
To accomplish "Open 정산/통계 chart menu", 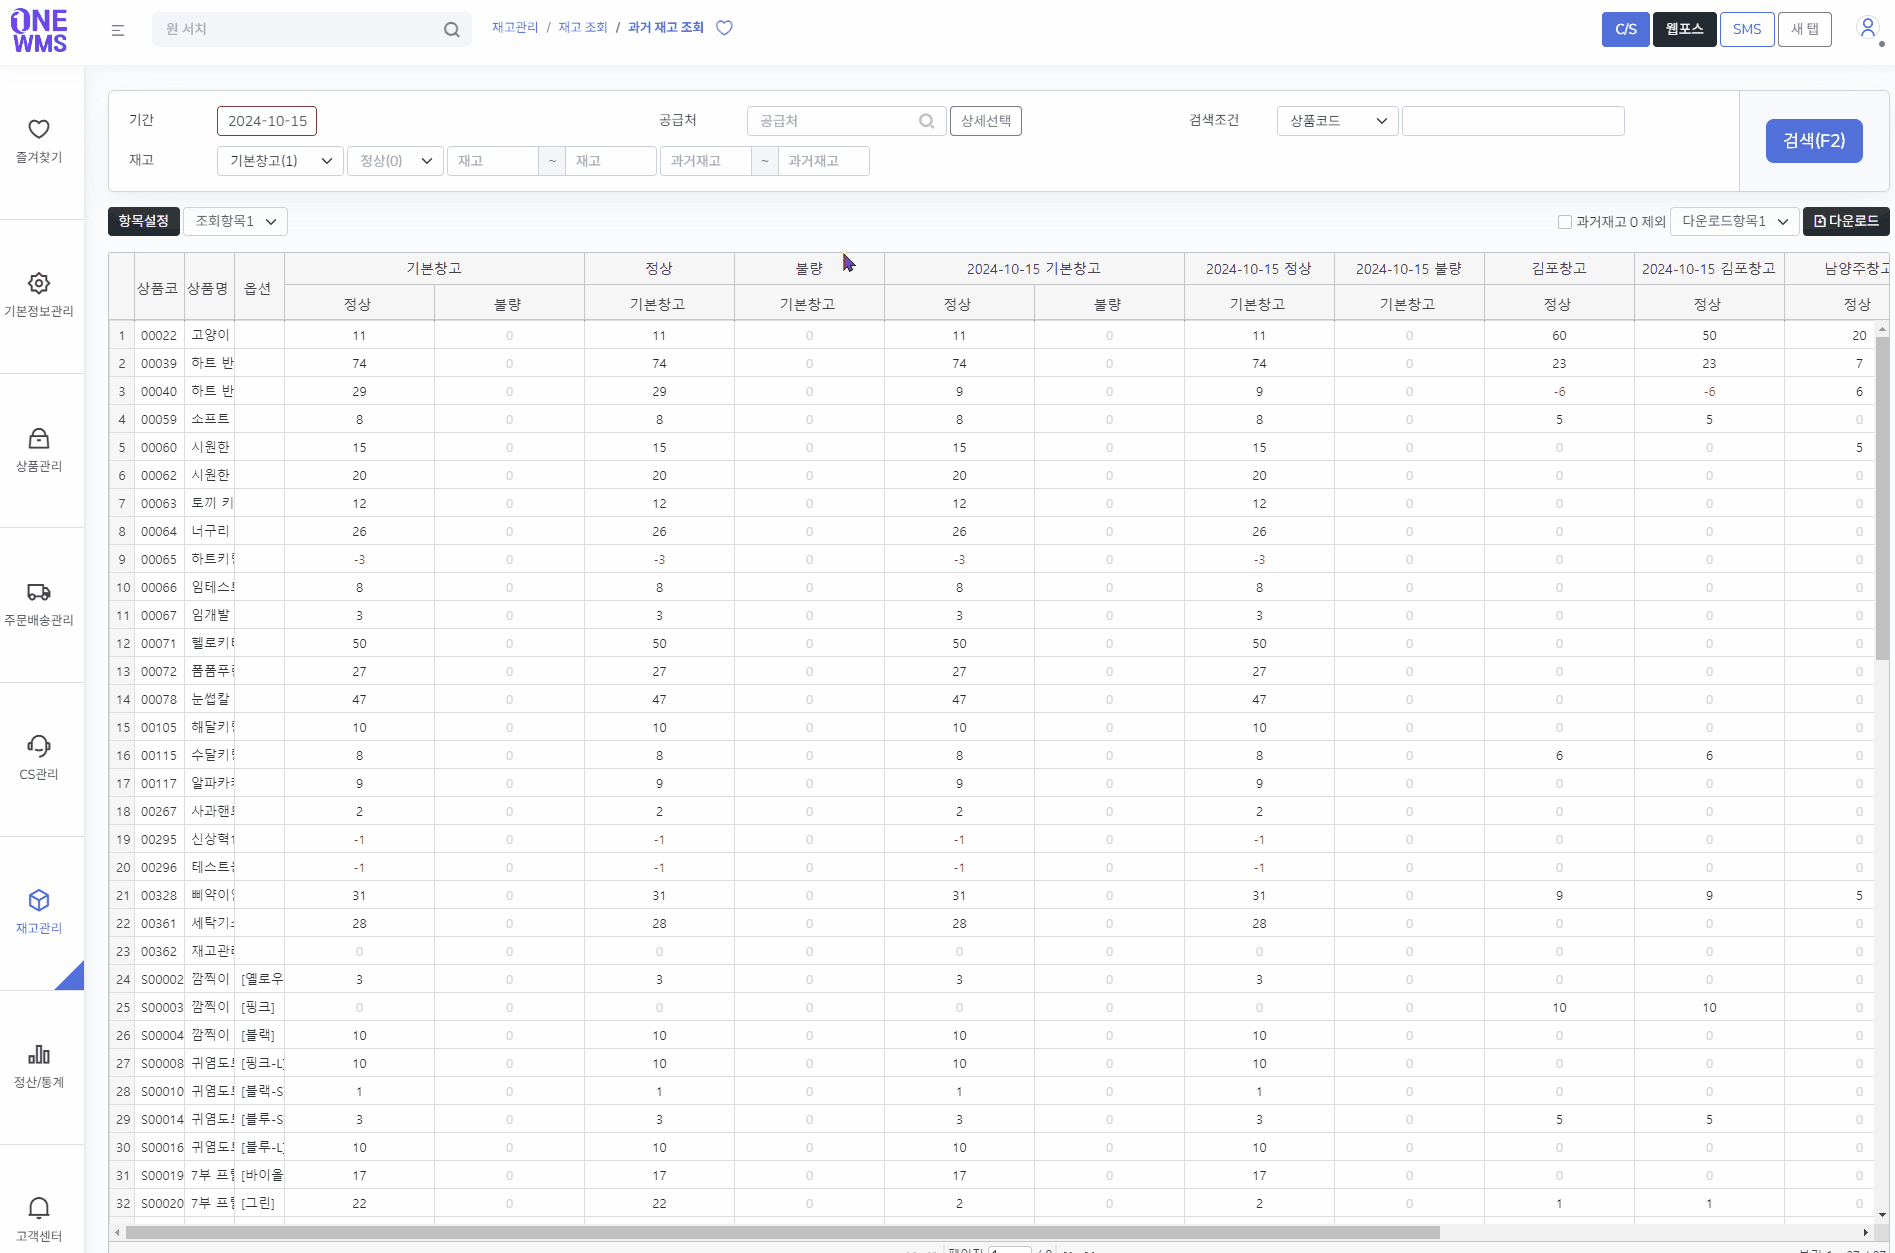I will (x=39, y=1067).
